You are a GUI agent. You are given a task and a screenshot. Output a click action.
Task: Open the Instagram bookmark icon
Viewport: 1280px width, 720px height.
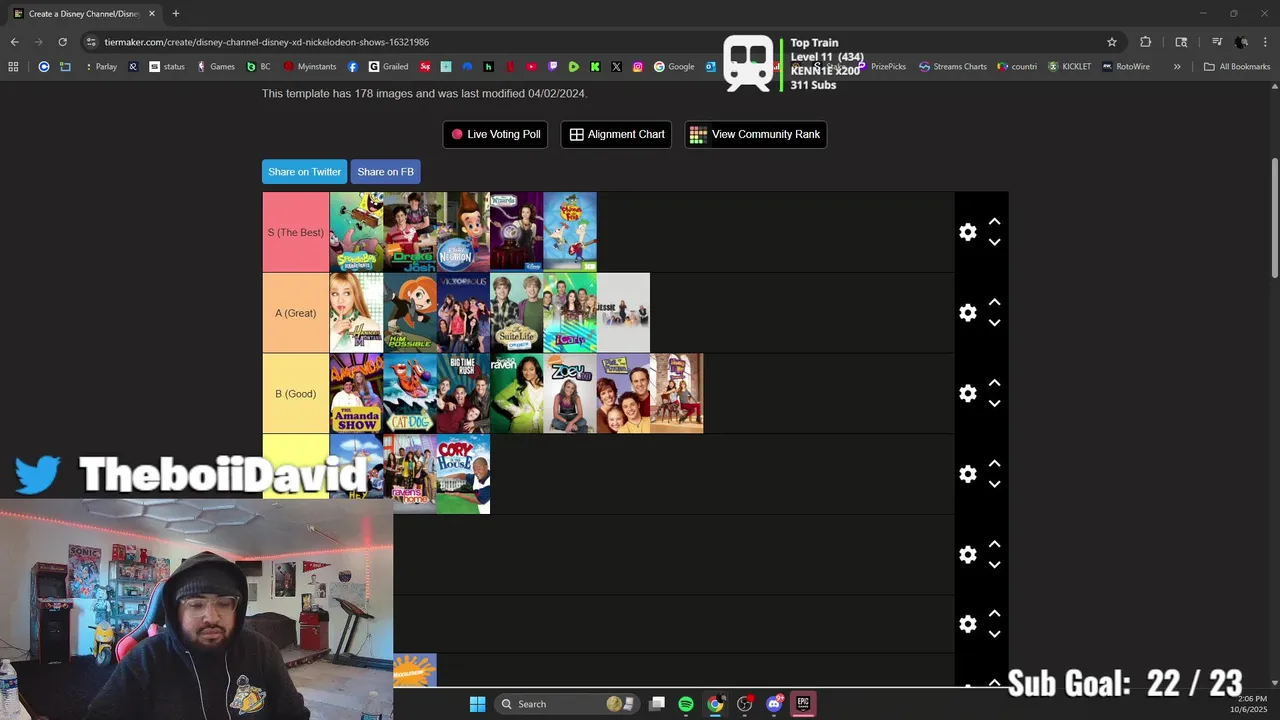click(638, 67)
